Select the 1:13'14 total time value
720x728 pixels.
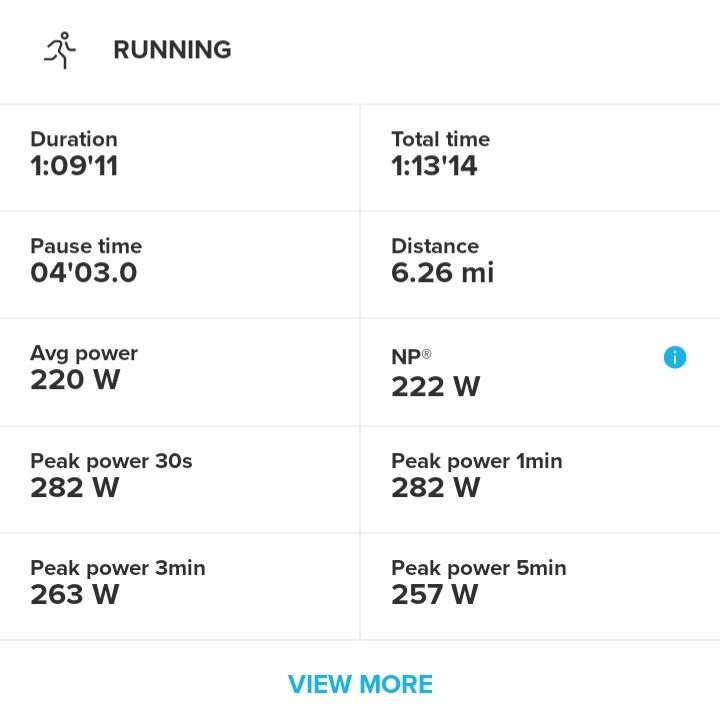tap(434, 166)
